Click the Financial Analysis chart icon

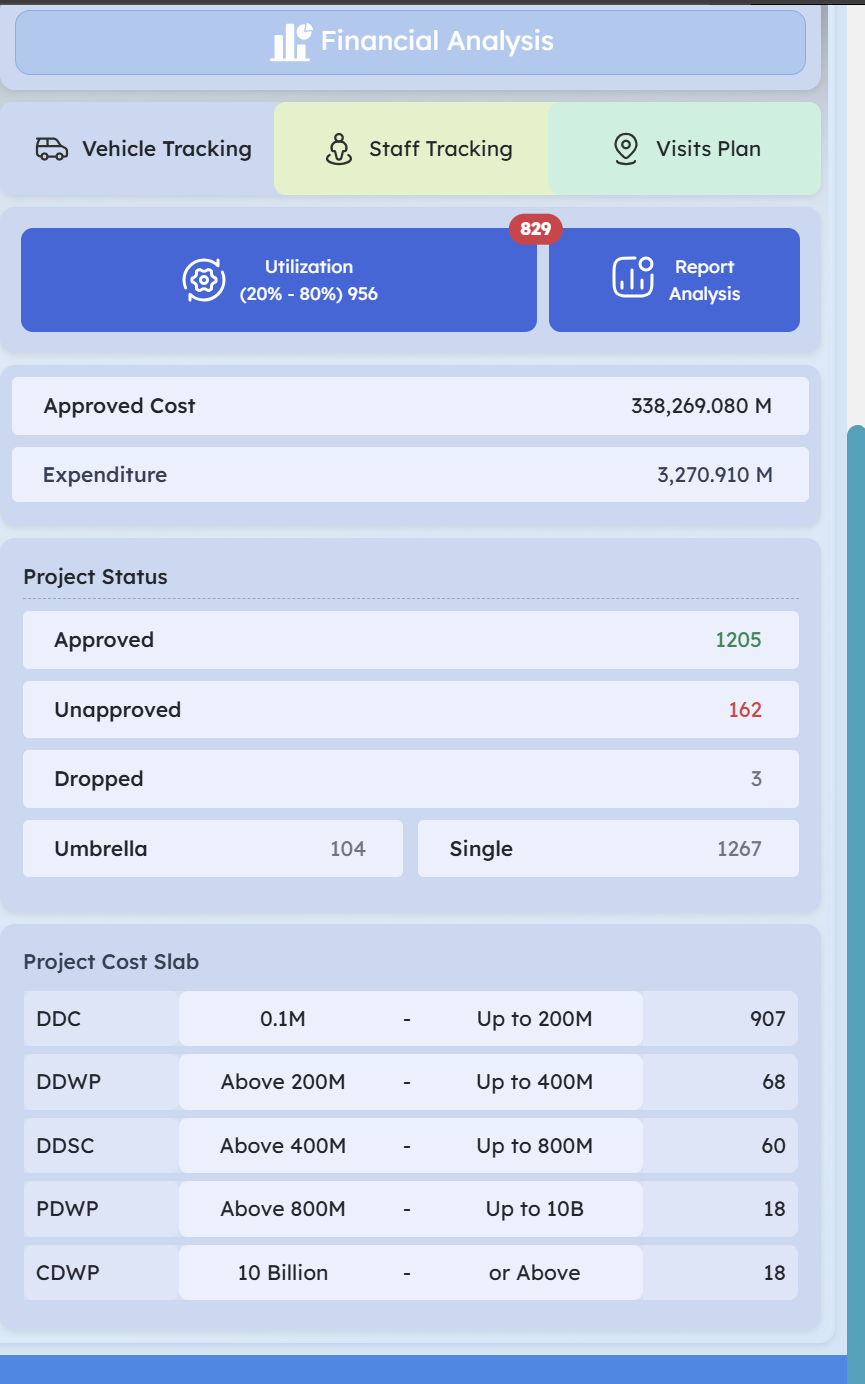(x=291, y=42)
